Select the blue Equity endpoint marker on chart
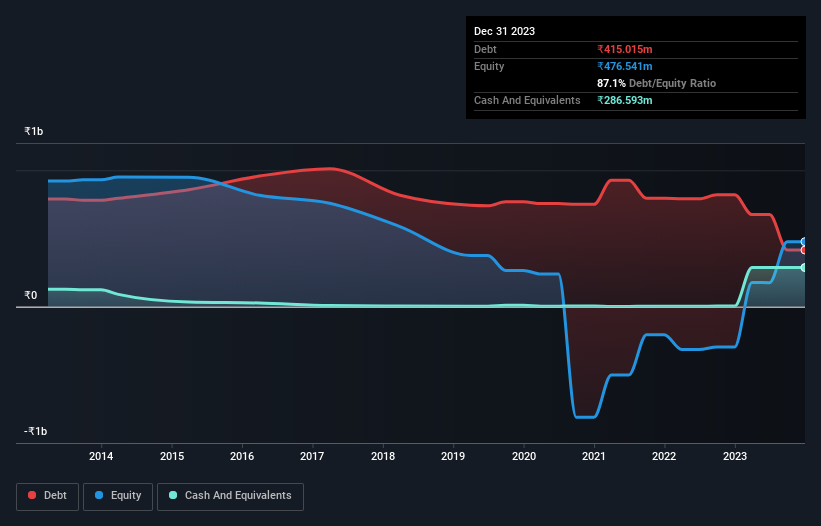The height and width of the screenshot is (526, 821). (804, 242)
